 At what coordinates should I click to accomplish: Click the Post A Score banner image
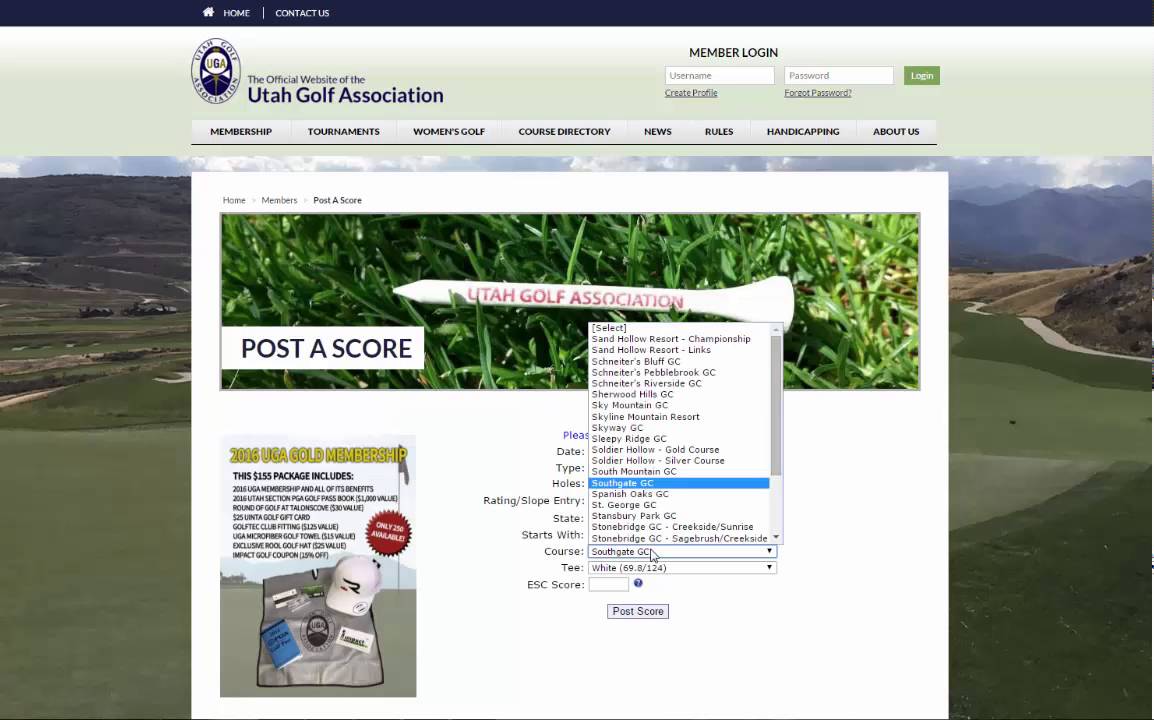(570, 301)
